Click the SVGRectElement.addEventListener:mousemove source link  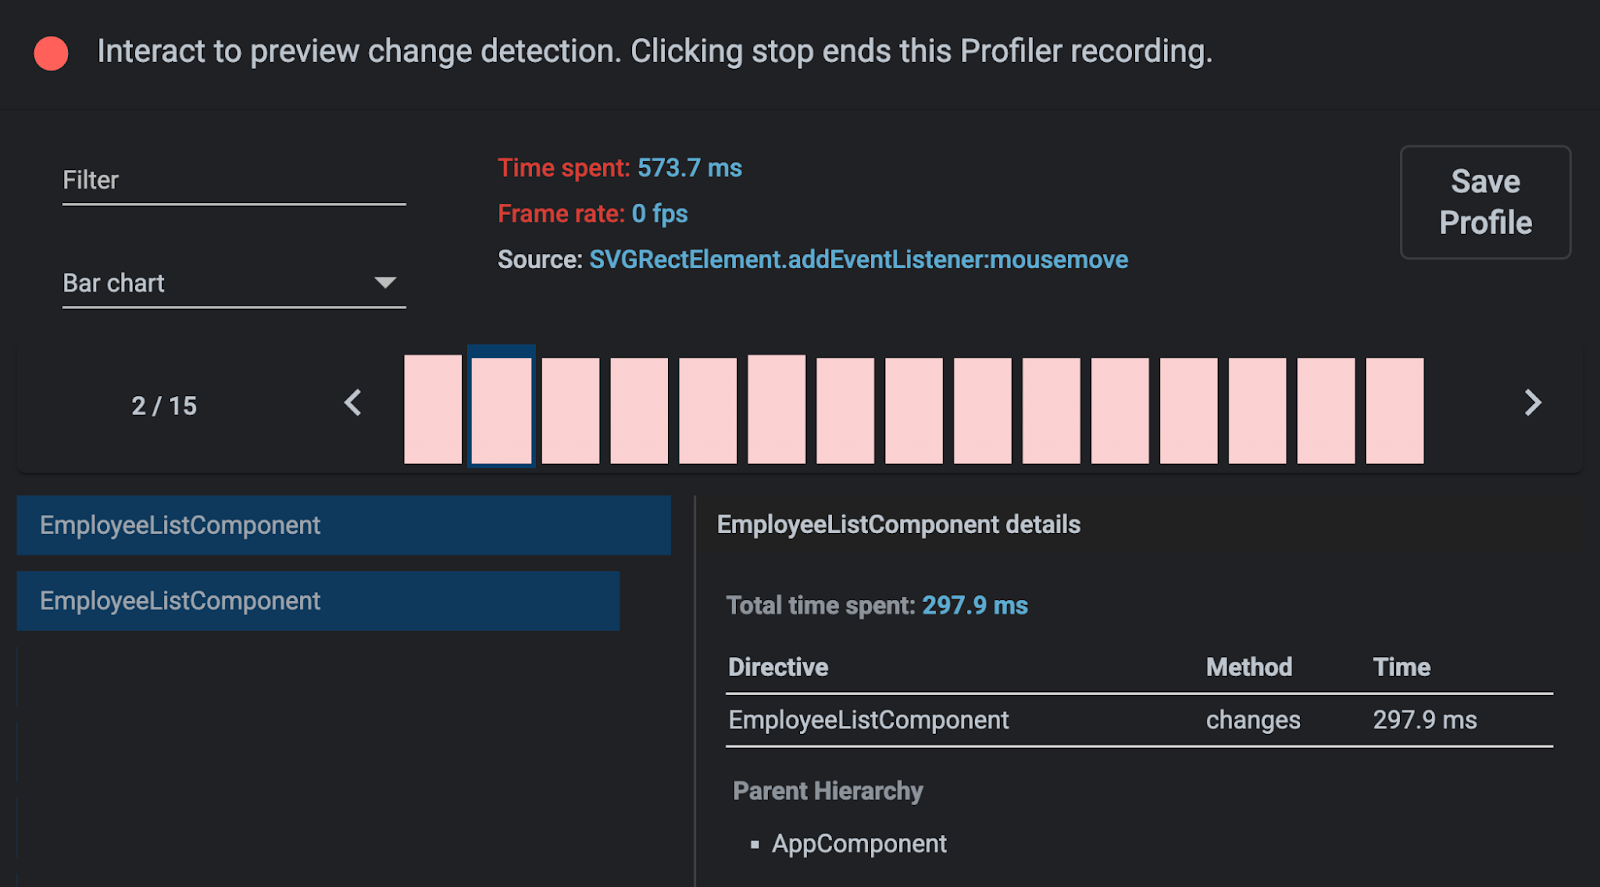pyautogui.click(x=858, y=260)
